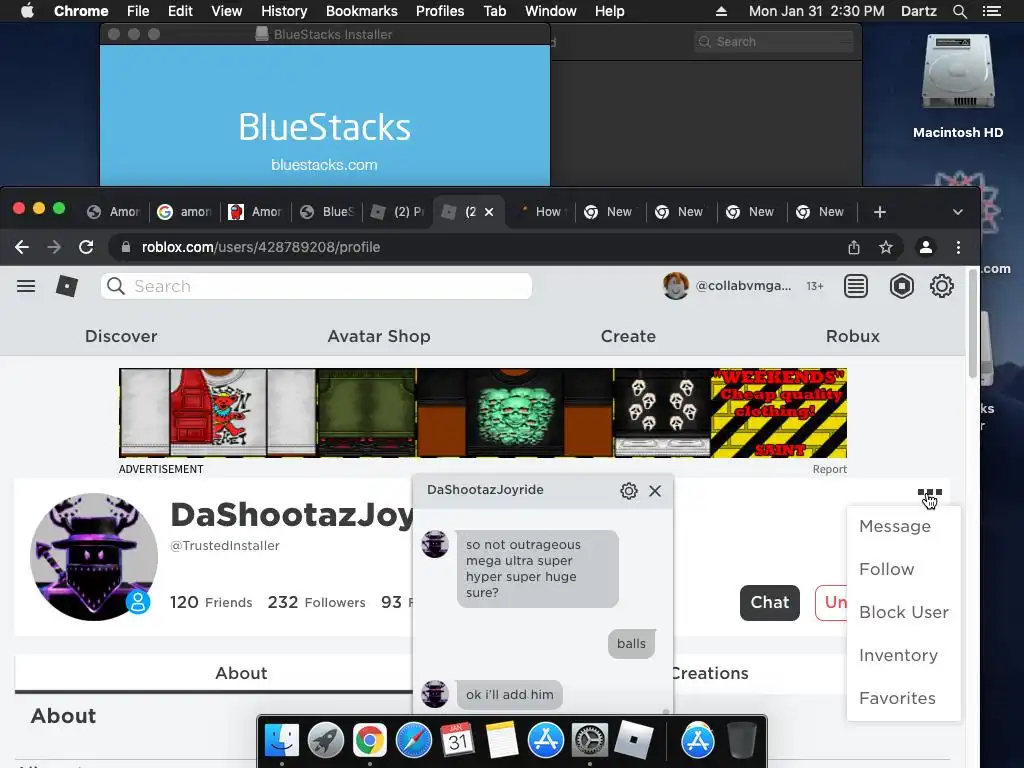Viewport: 1024px width, 768px height.
Task: View the 120 Friends list
Action: point(211,602)
